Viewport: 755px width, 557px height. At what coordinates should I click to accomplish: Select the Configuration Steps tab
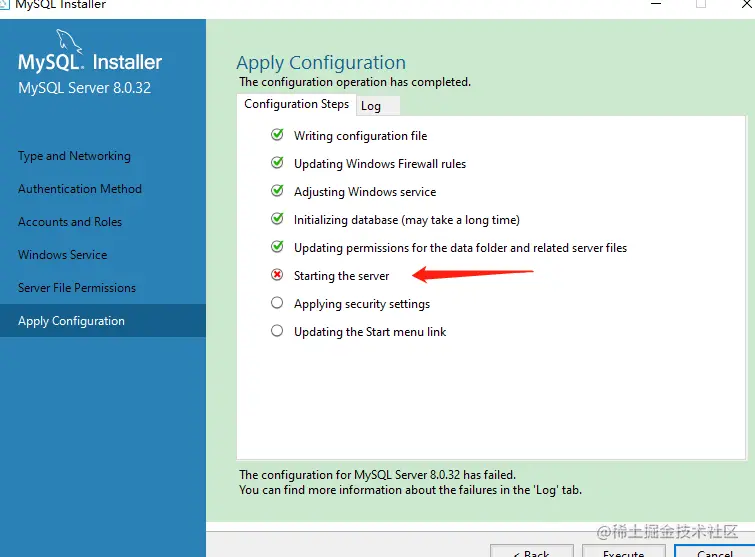coord(297,104)
